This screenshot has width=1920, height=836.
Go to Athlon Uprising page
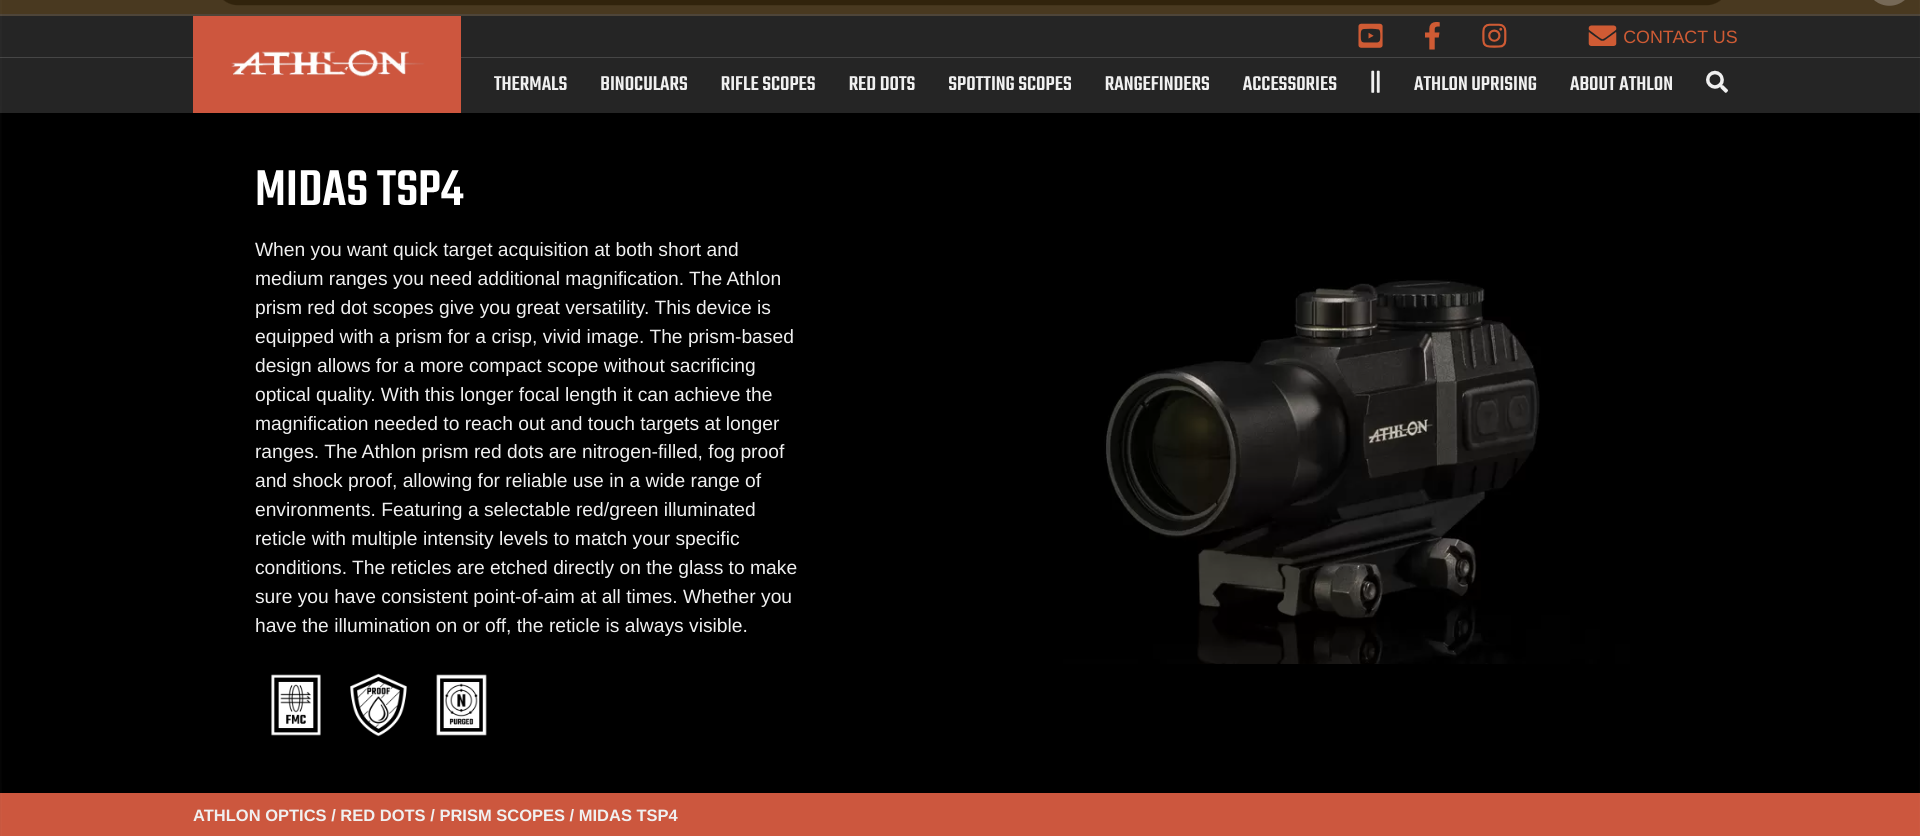coord(1475,84)
